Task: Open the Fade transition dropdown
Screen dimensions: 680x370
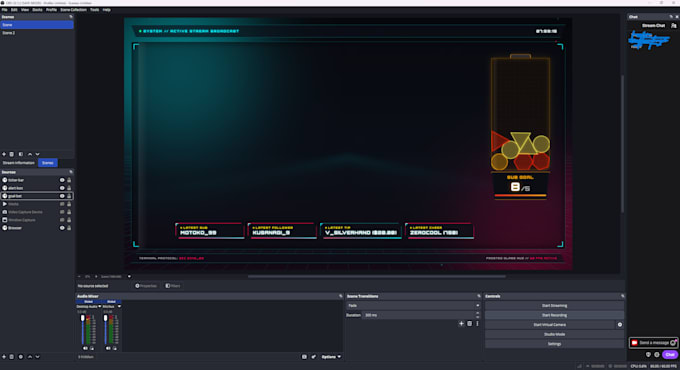Action: (x=414, y=305)
